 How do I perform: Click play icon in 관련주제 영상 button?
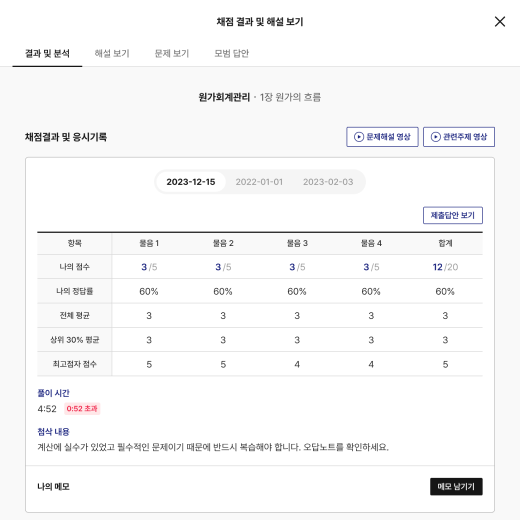436,137
